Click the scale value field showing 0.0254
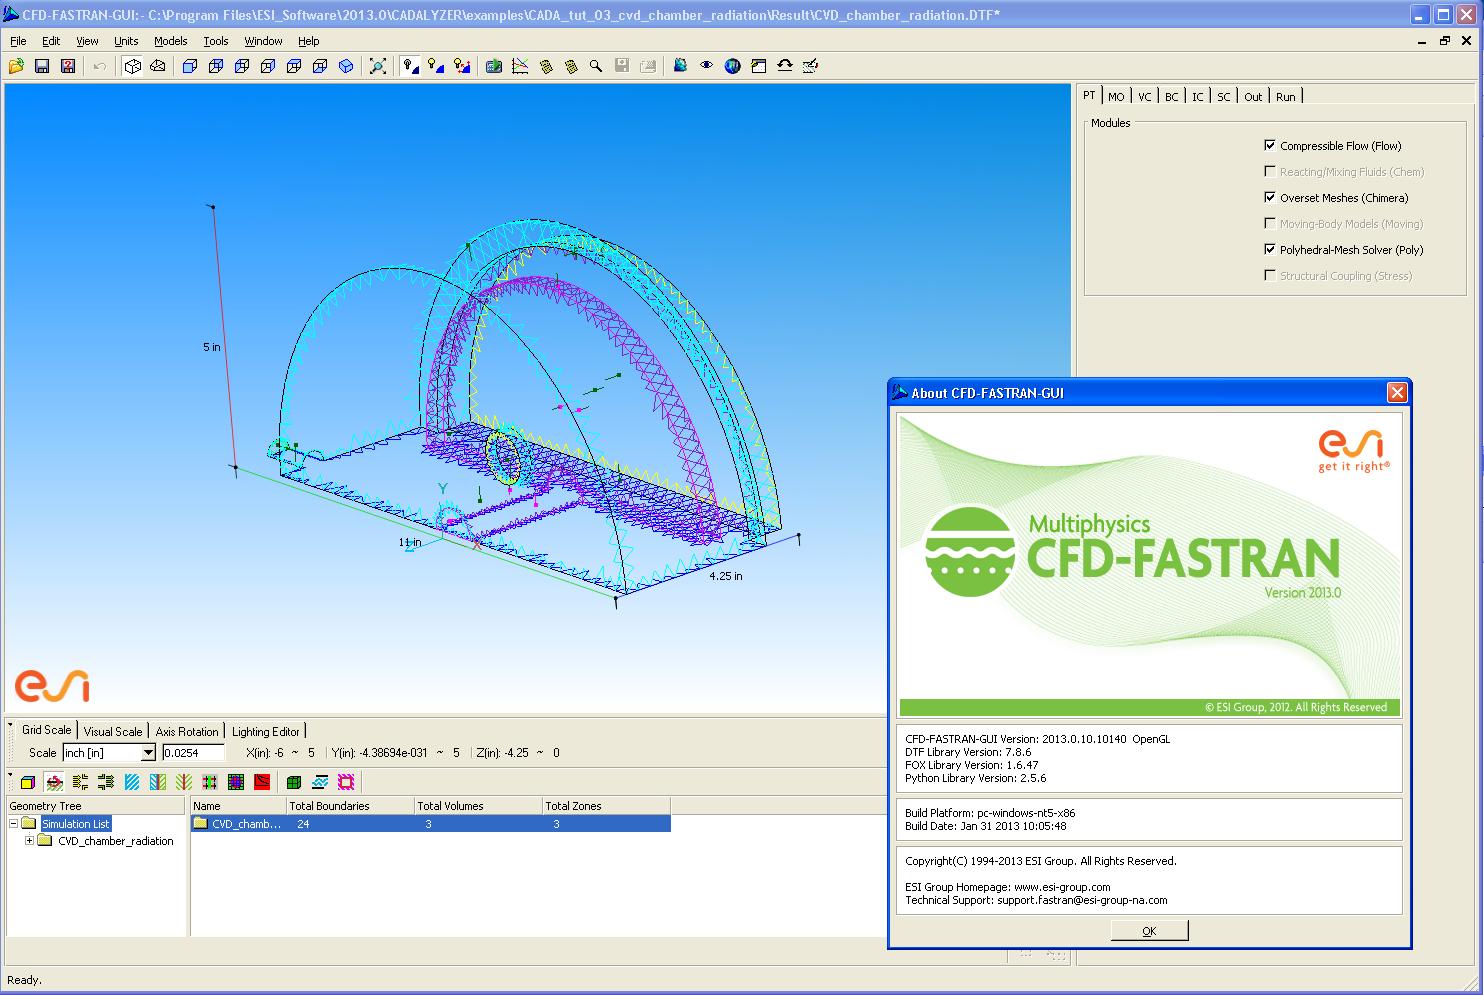This screenshot has width=1484, height=995. (194, 752)
